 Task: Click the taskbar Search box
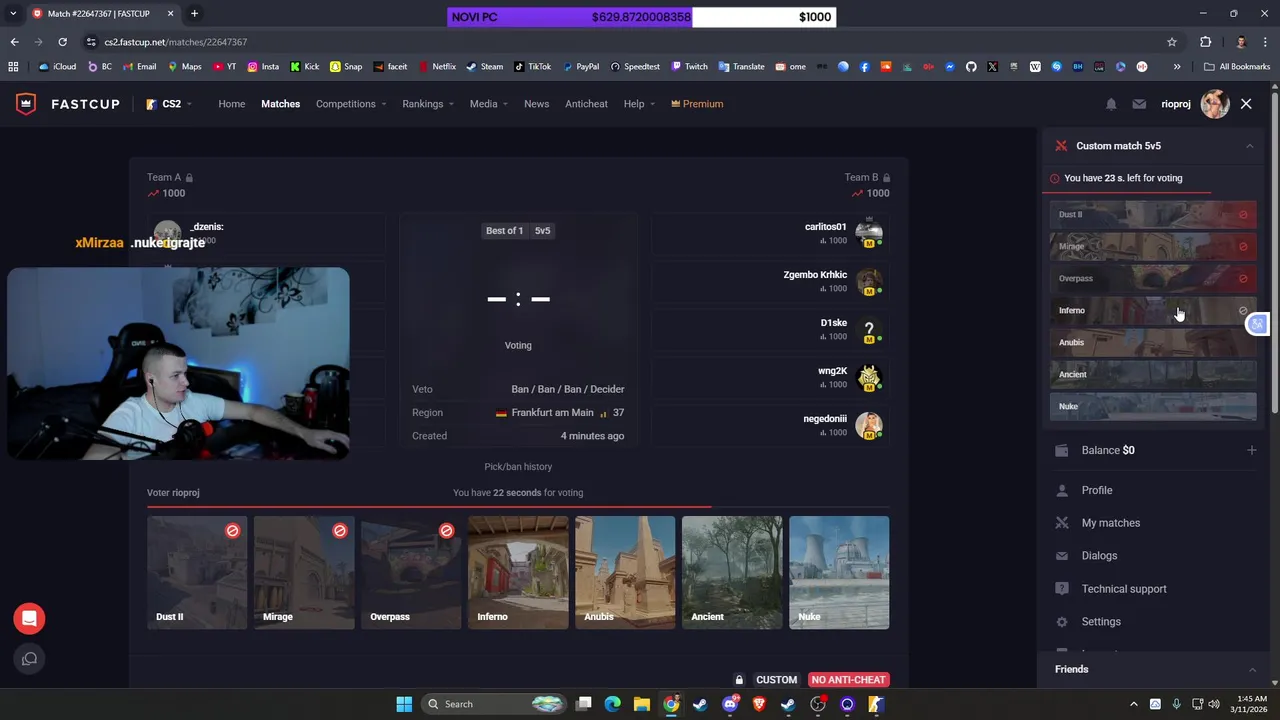point(496,704)
